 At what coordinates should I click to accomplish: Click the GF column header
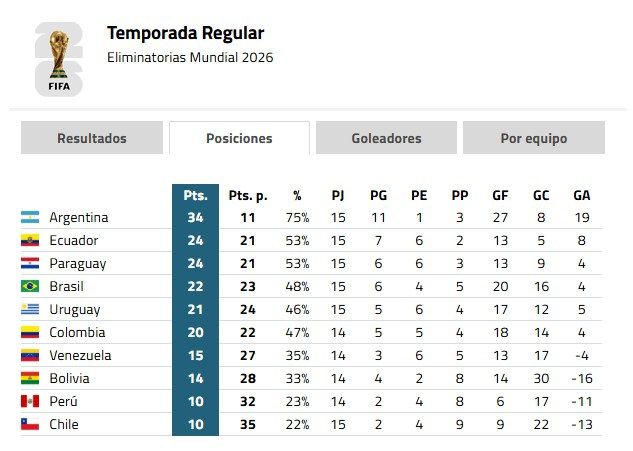(500, 195)
